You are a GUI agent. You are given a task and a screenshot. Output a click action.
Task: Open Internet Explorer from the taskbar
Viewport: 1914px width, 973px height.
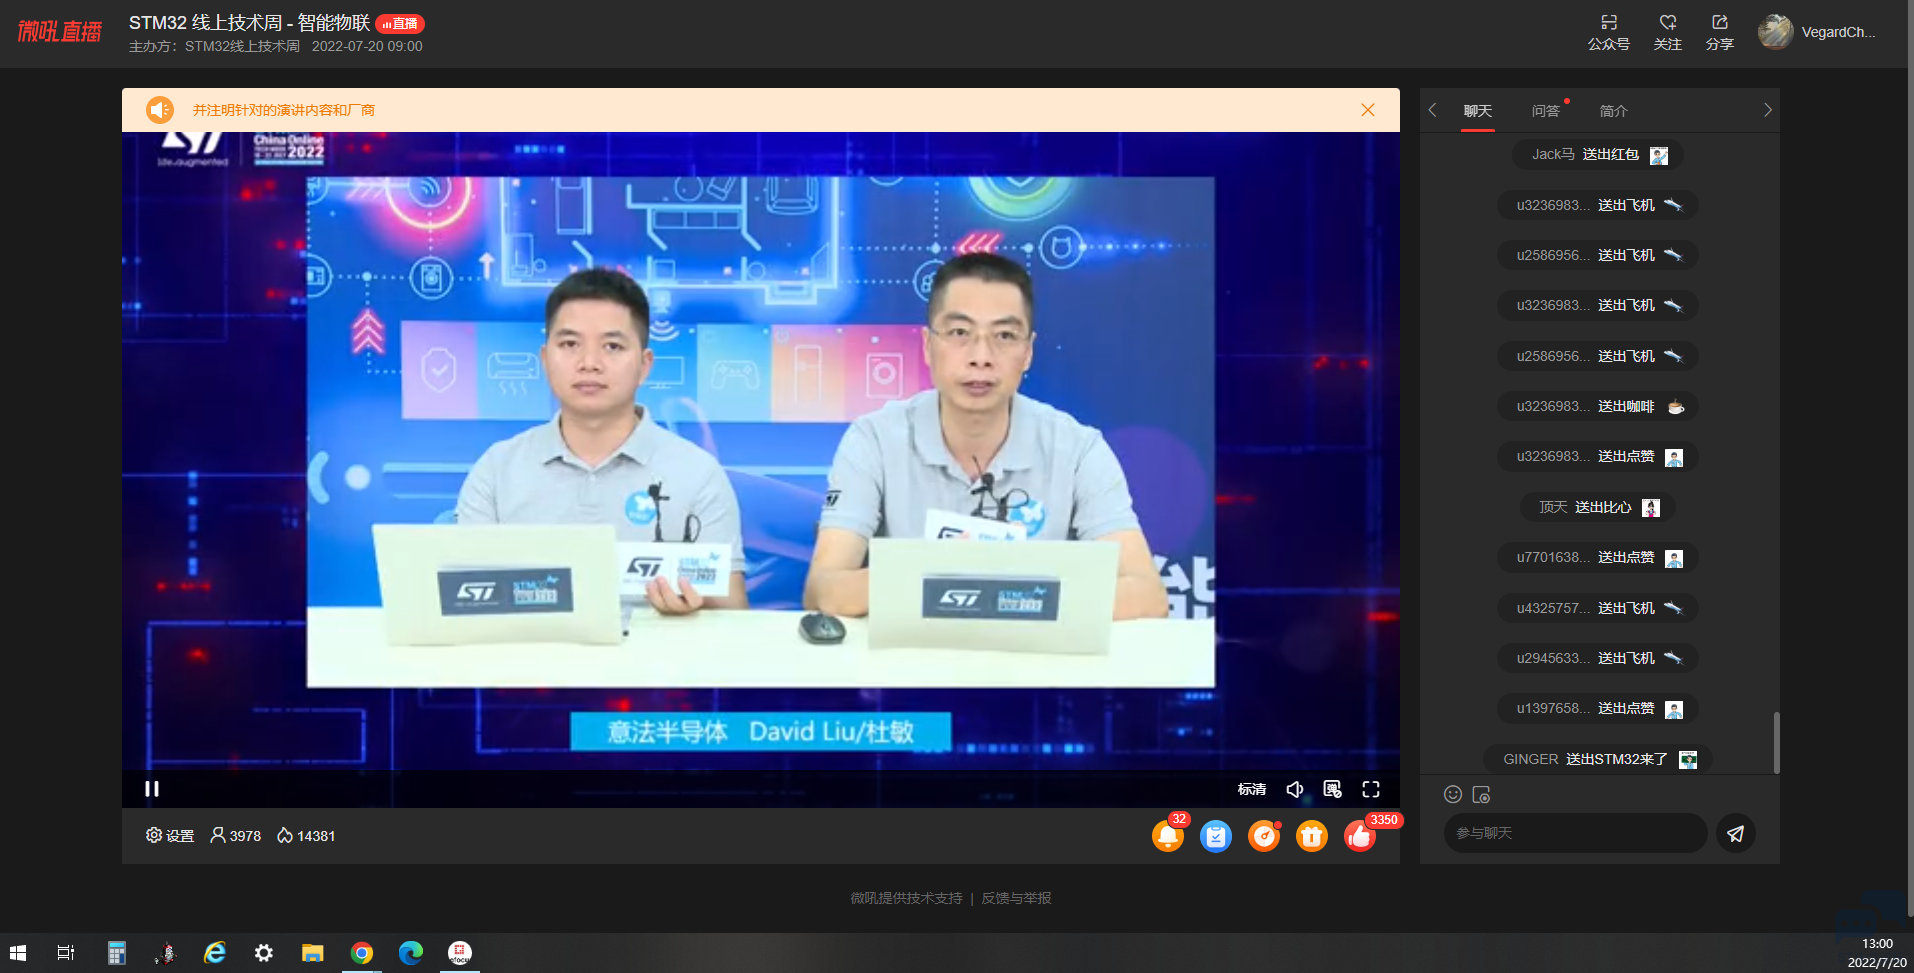214,953
